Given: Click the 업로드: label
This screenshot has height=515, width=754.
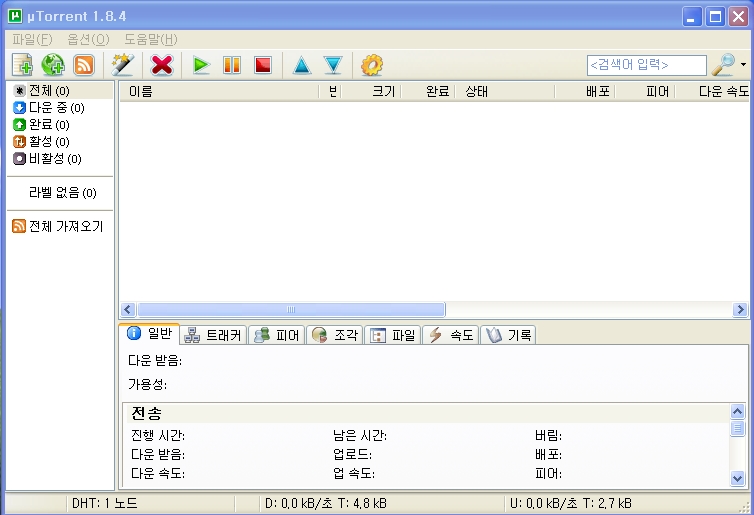Looking at the screenshot, I should (352, 454).
